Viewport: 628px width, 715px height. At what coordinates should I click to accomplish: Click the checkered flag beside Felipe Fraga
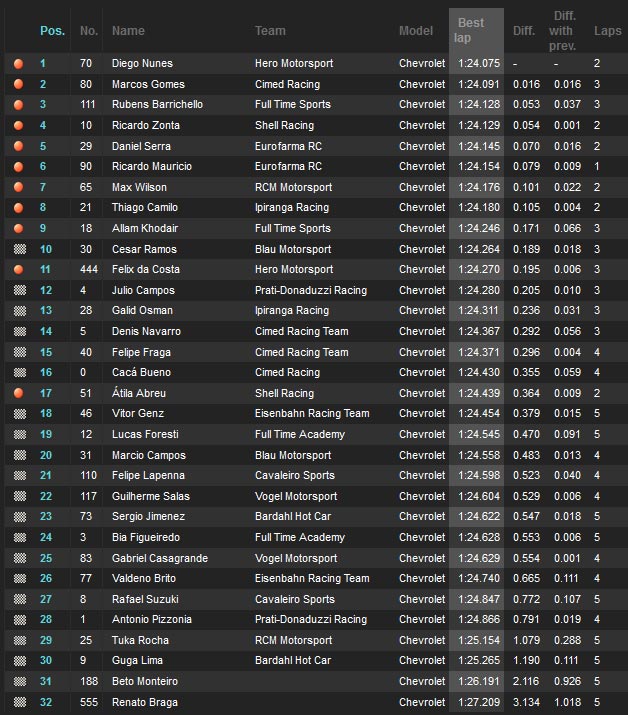coord(20,352)
